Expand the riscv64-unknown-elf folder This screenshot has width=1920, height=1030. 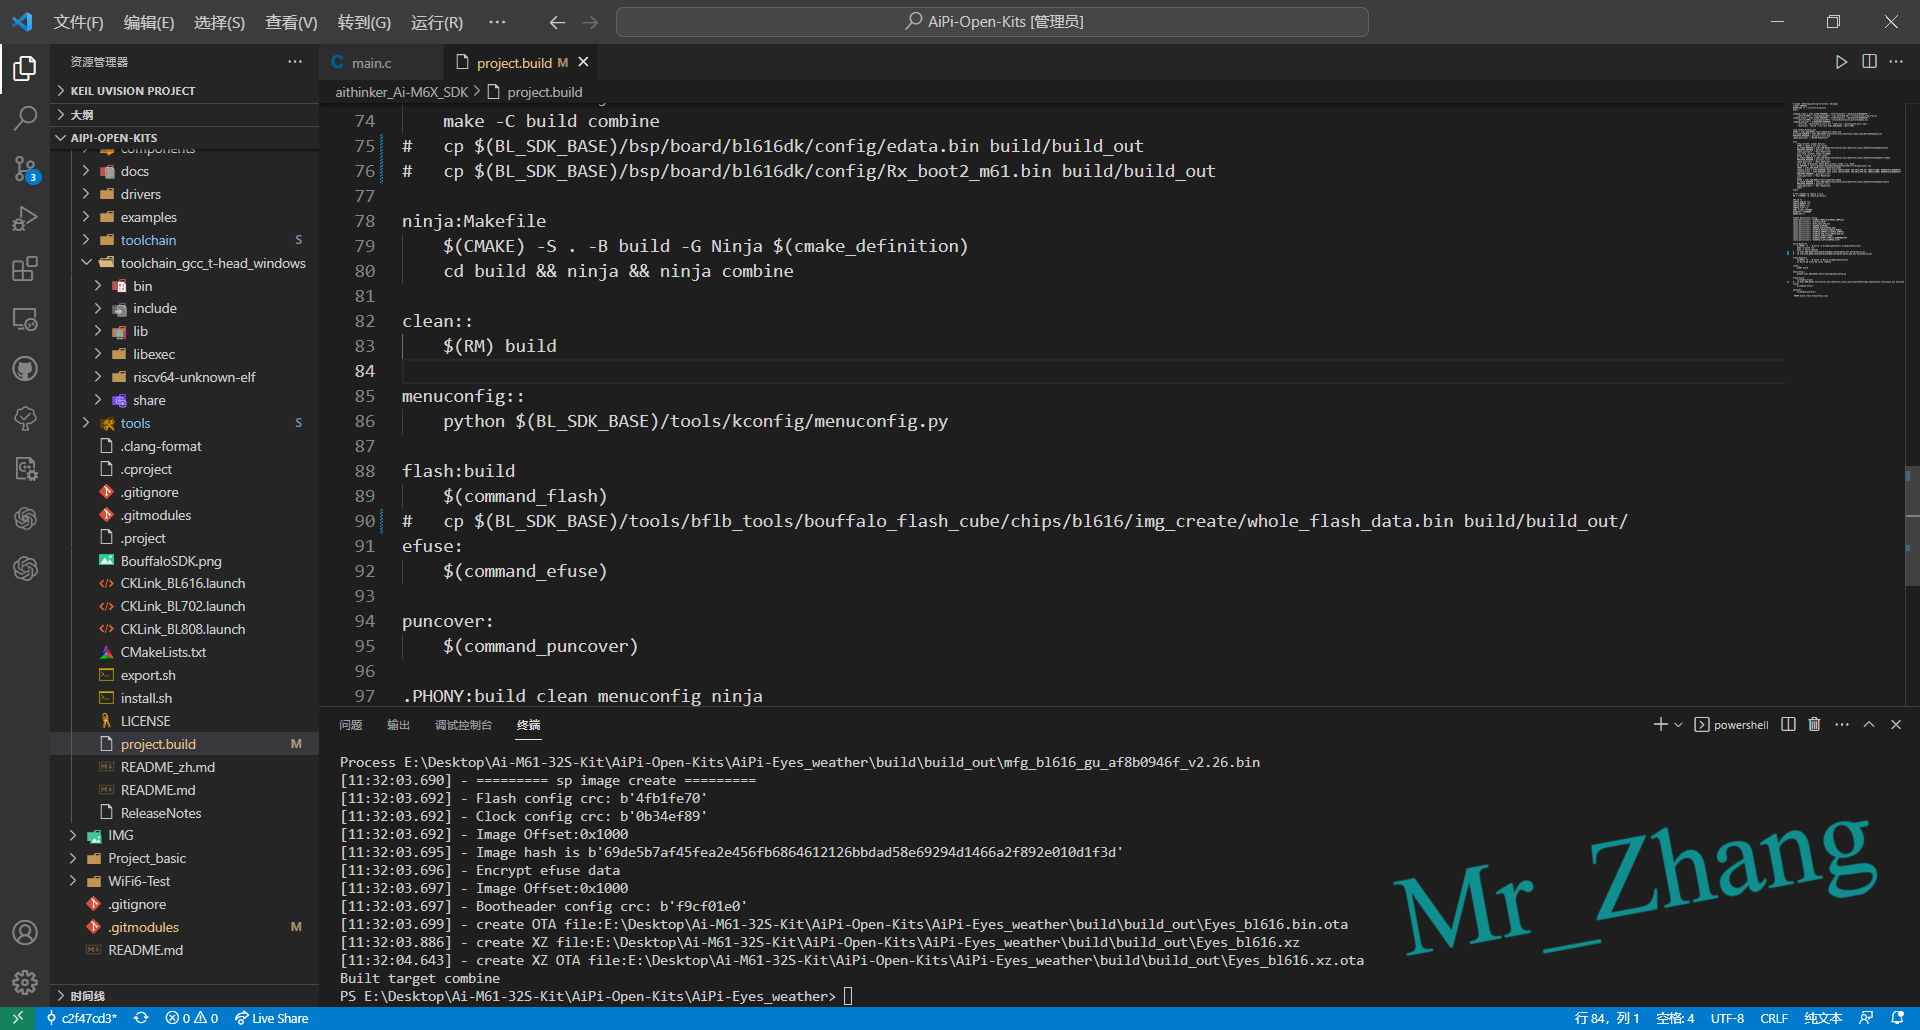185,377
